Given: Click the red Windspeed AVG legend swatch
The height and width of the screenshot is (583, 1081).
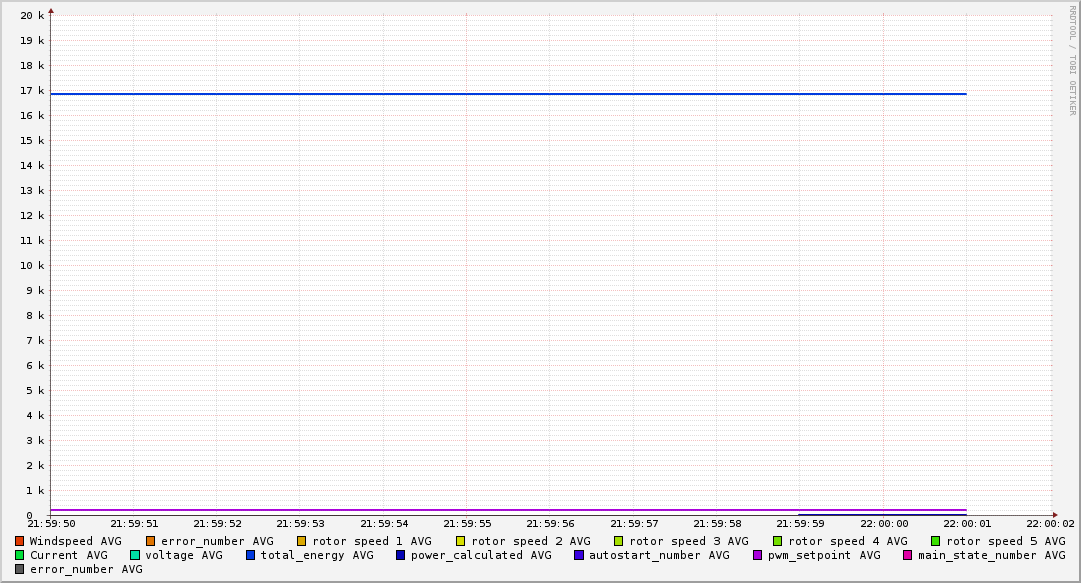Looking at the screenshot, I should [19, 541].
